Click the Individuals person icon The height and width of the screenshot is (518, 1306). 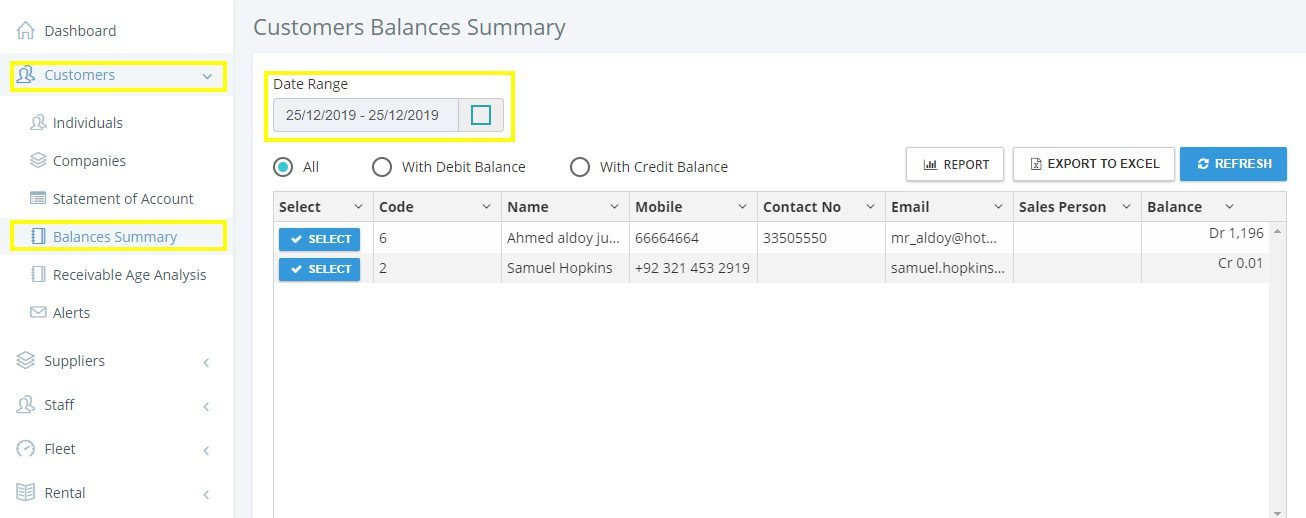coord(38,123)
